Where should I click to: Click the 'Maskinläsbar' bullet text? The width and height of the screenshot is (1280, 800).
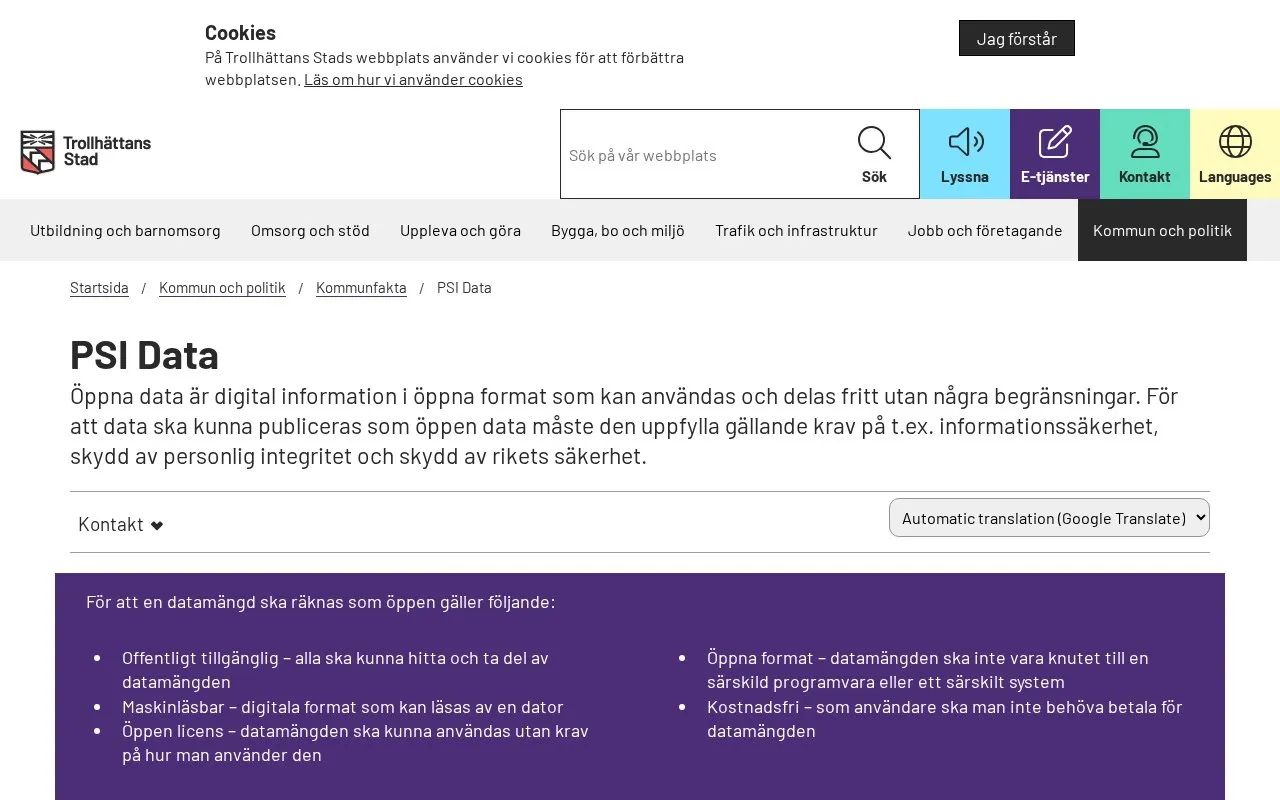point(343,706)
